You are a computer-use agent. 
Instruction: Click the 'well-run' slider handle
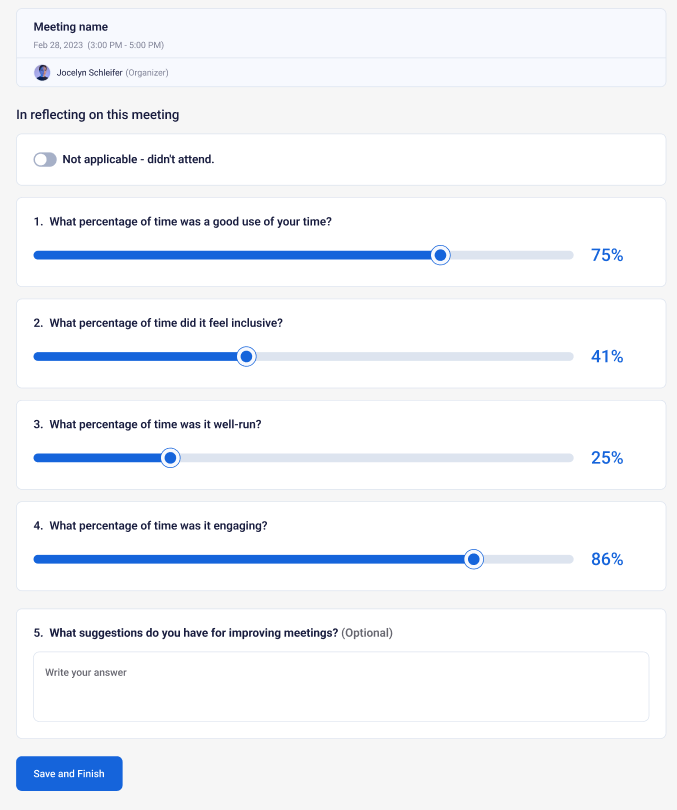pyautogui.click(x=170, y=458)
